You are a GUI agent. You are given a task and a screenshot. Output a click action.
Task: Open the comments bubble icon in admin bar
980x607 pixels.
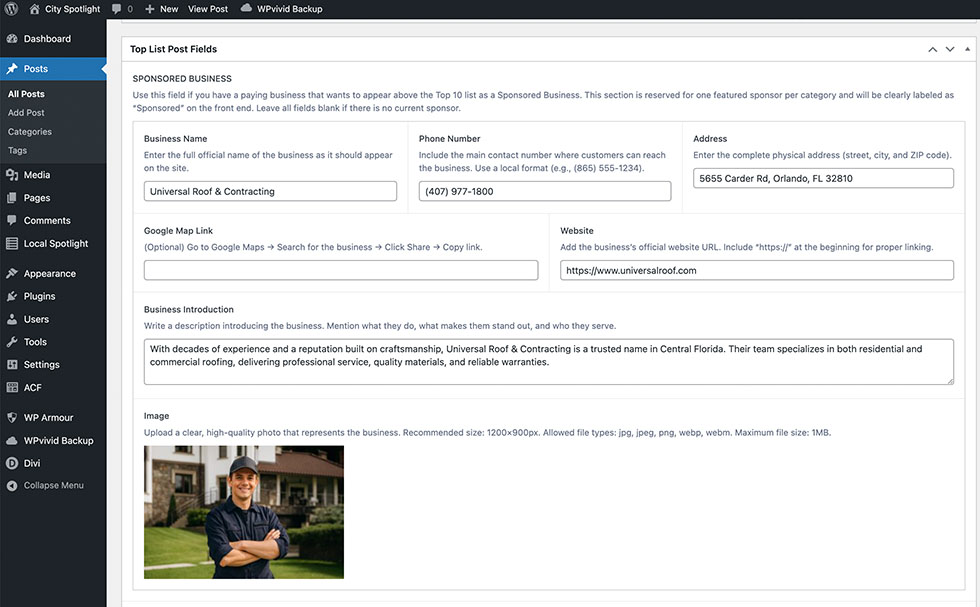pyautogui.click(x=117, y=9)
